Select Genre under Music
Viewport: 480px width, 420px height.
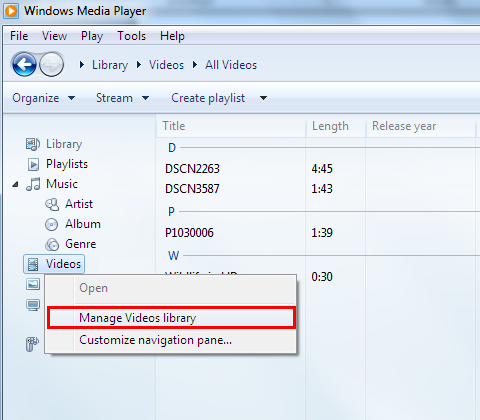pos(81,244)
